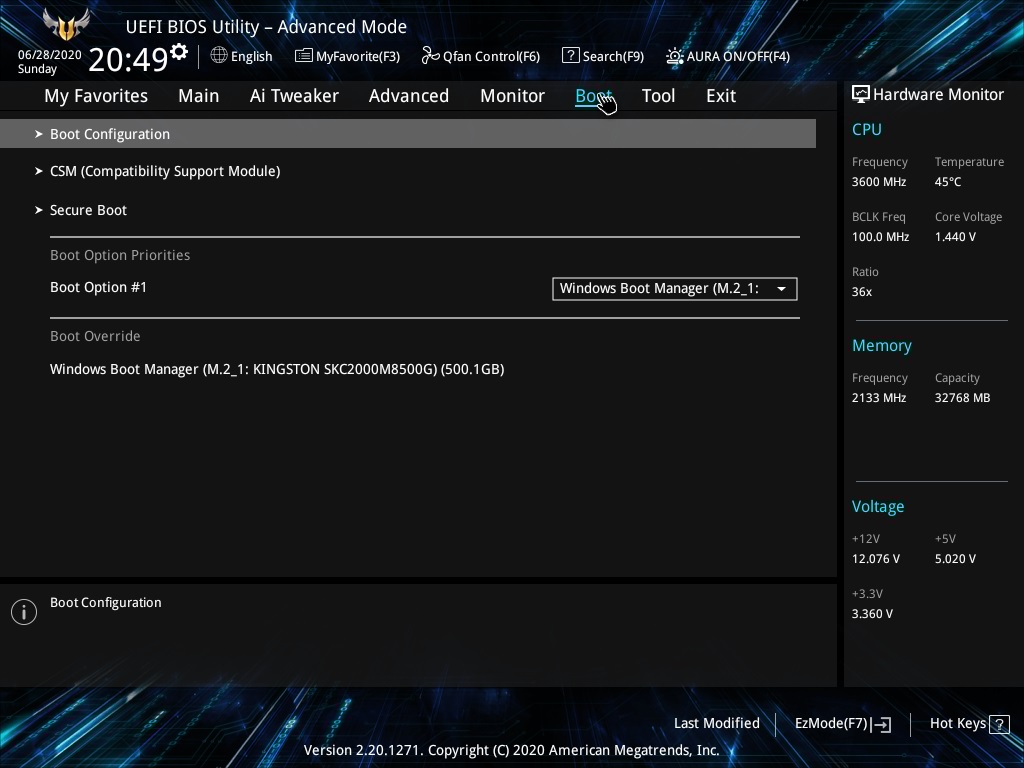Click the globe language icon
This screenshot has height=768, width=1024.
pos(219,55)
